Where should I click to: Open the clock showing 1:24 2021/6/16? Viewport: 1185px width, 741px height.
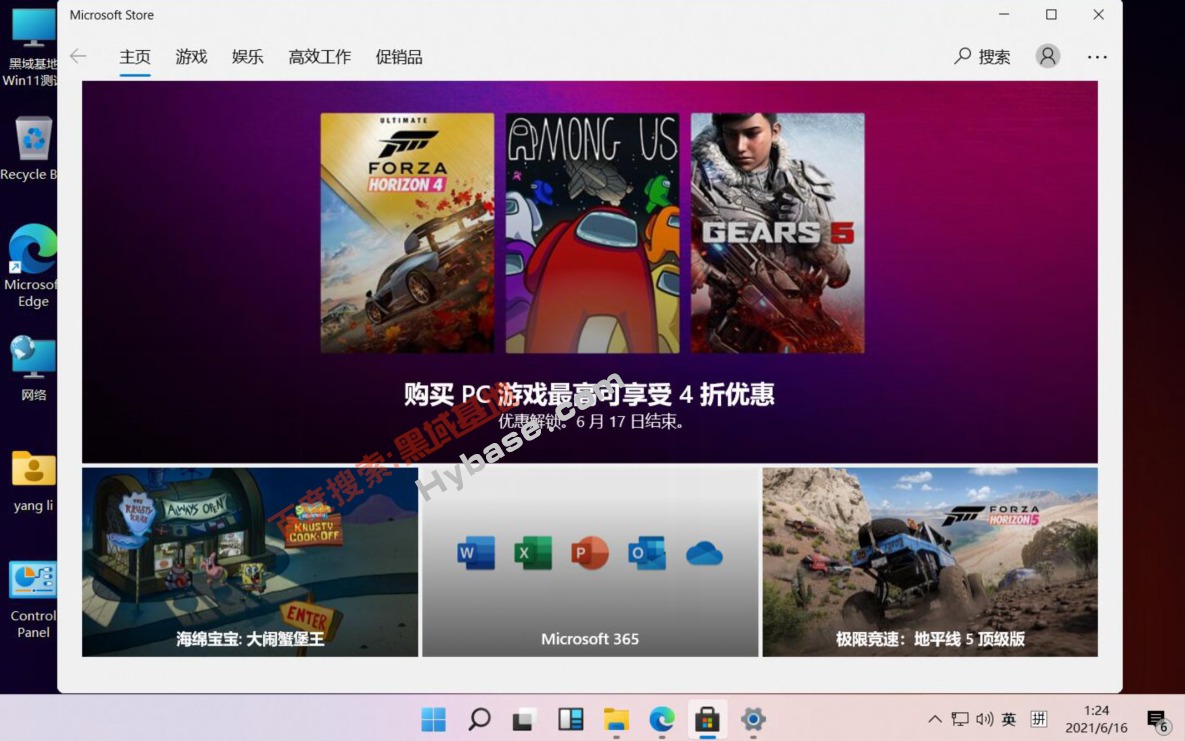[x=1096, y=719]
